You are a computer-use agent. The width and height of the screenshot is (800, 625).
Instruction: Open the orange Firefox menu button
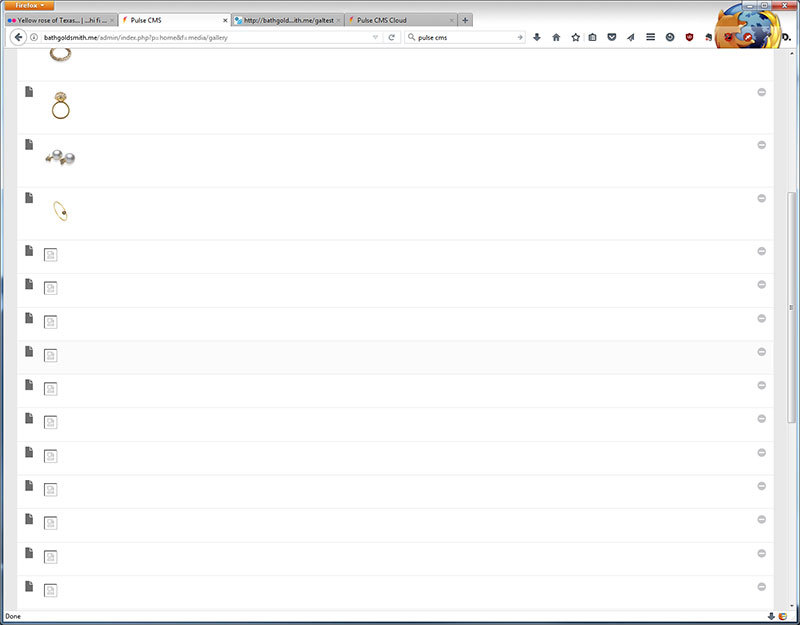pos(29,5)
